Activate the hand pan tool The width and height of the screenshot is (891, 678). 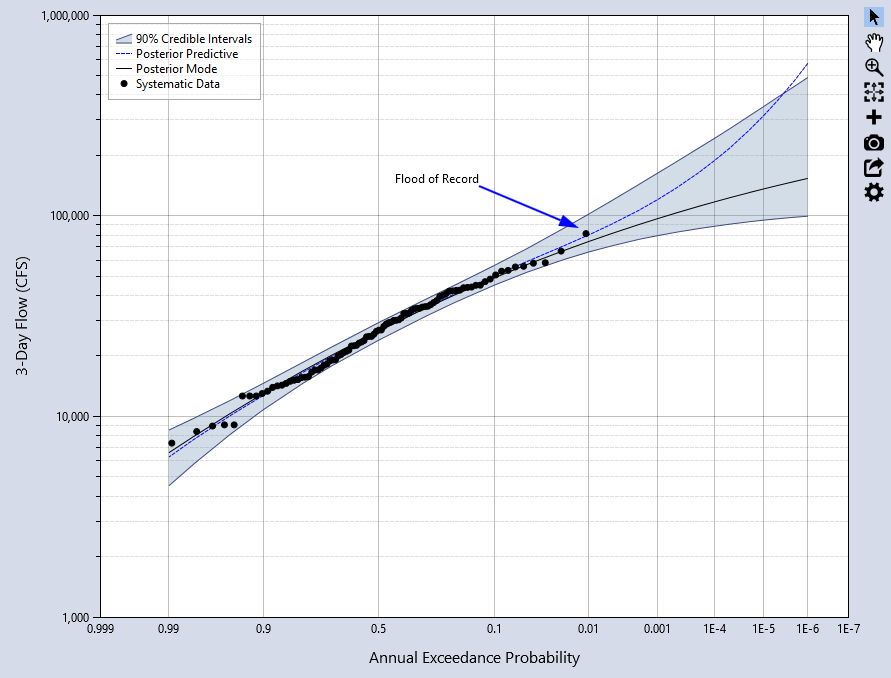(x=873, y=41)
